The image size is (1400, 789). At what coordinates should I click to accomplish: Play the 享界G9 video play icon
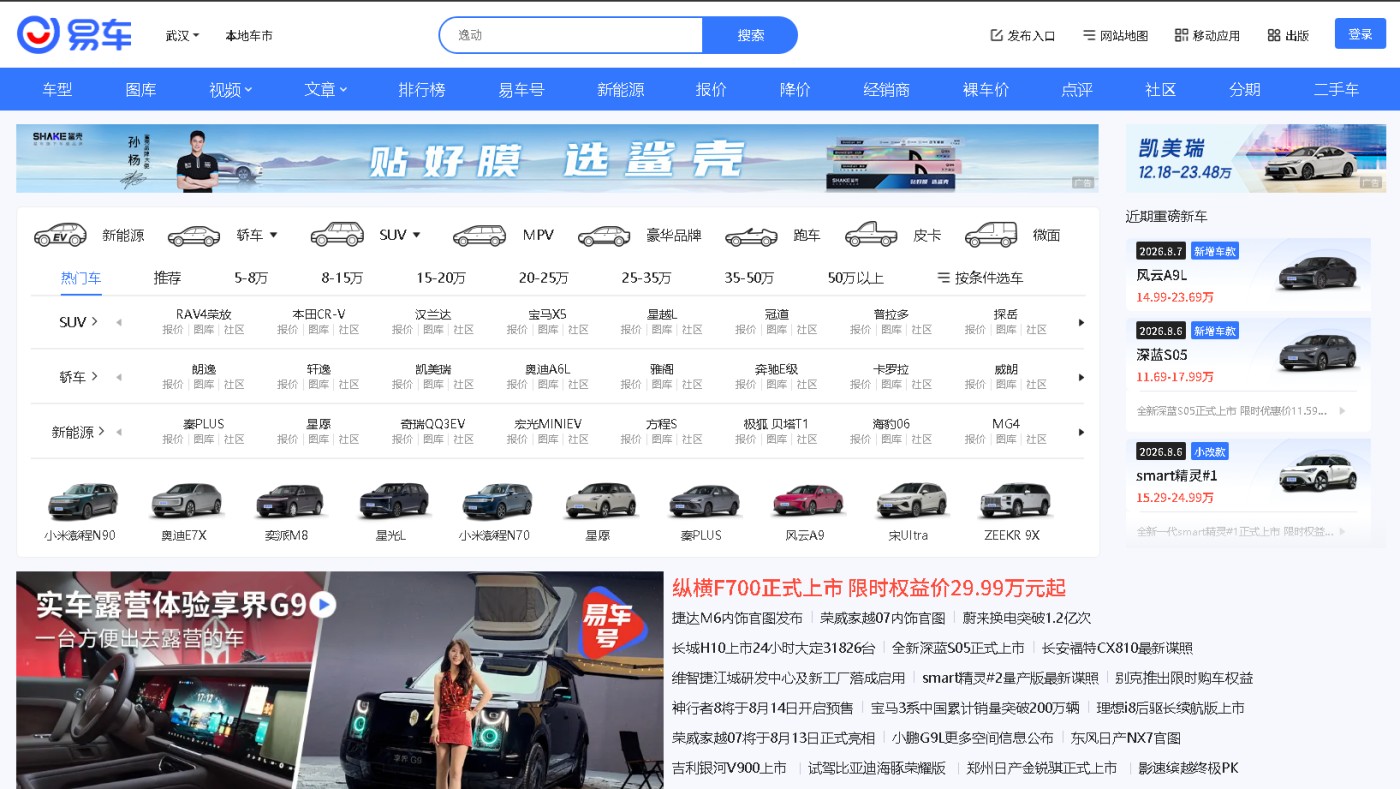pyautogui.click(x=322, y=604)
